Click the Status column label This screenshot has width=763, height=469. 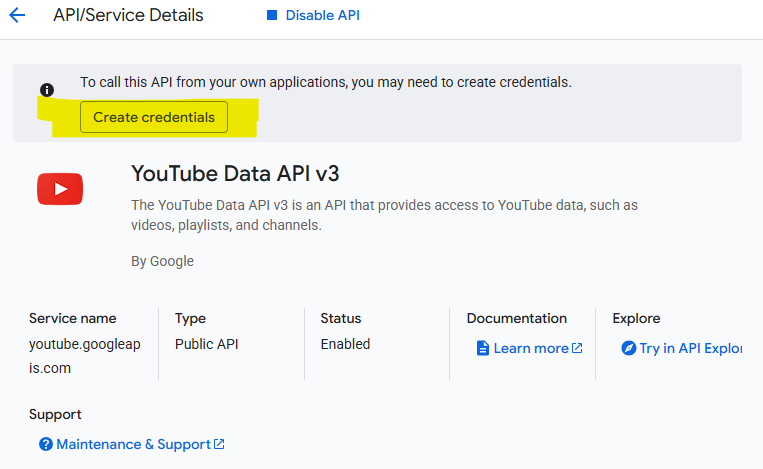pyautogui.click(x=341, y=318)
